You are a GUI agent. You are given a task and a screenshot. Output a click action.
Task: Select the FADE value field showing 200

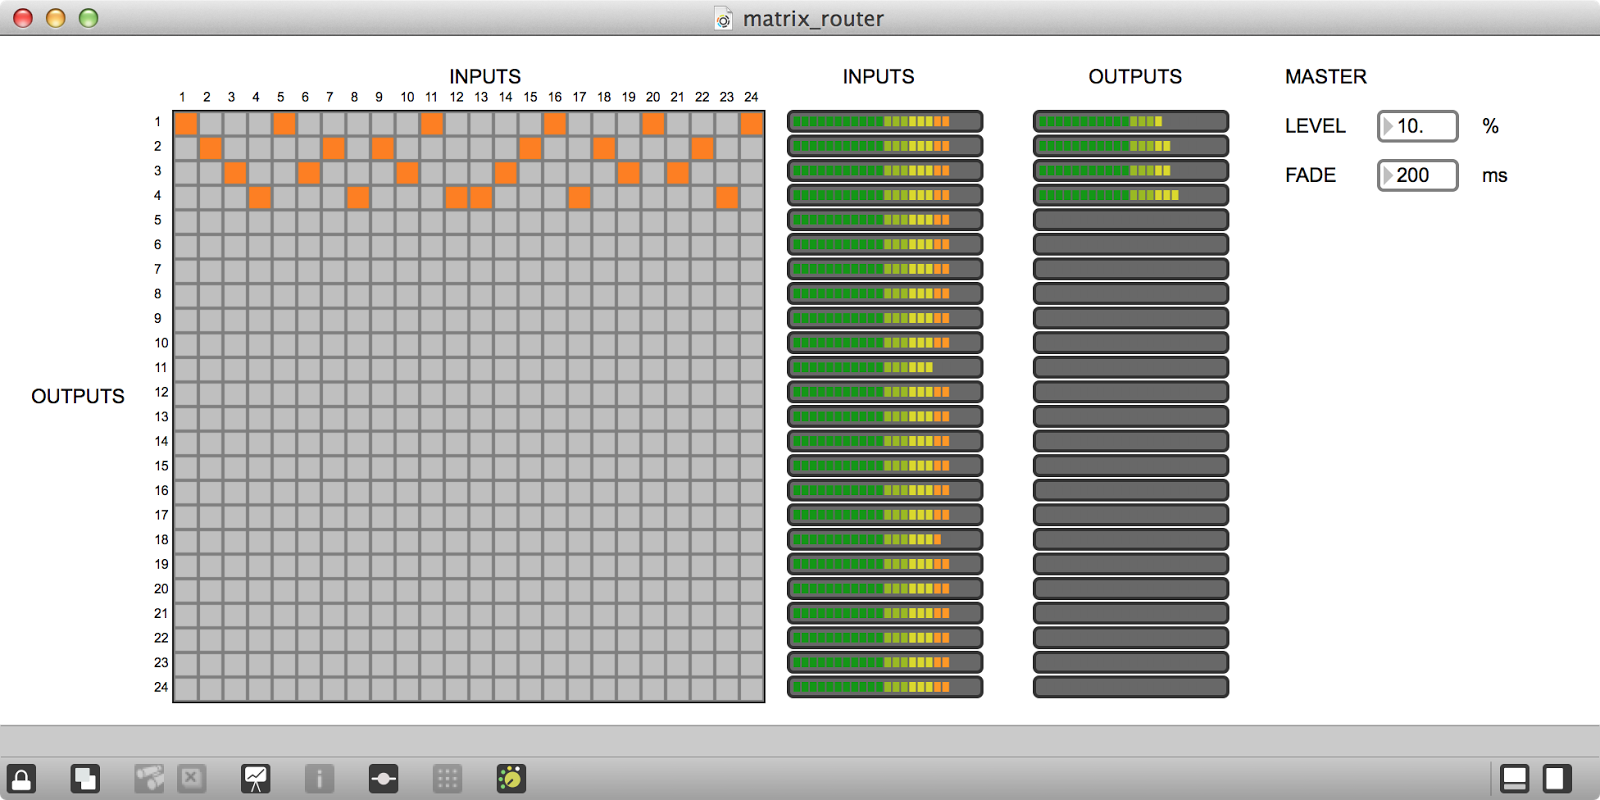coord(1418,175)
